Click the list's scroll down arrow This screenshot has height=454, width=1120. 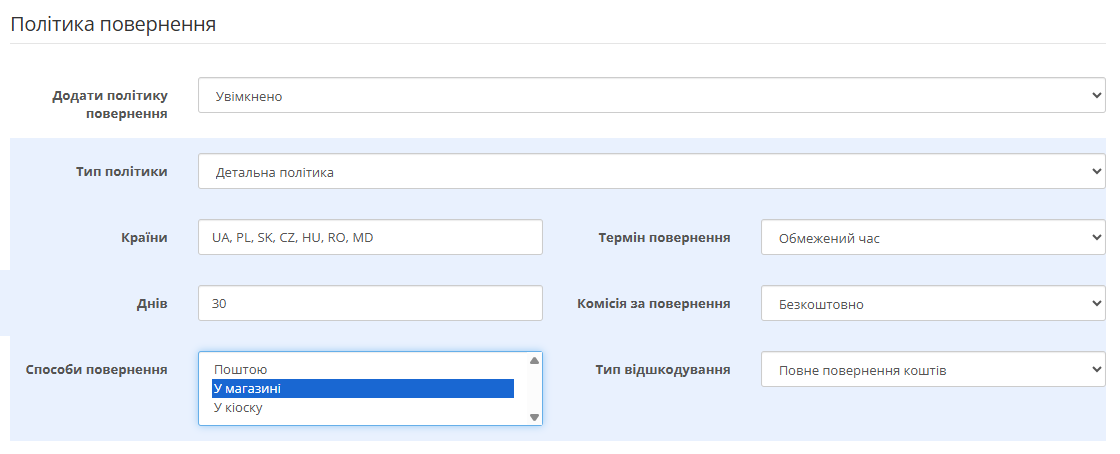click(534, 417)
